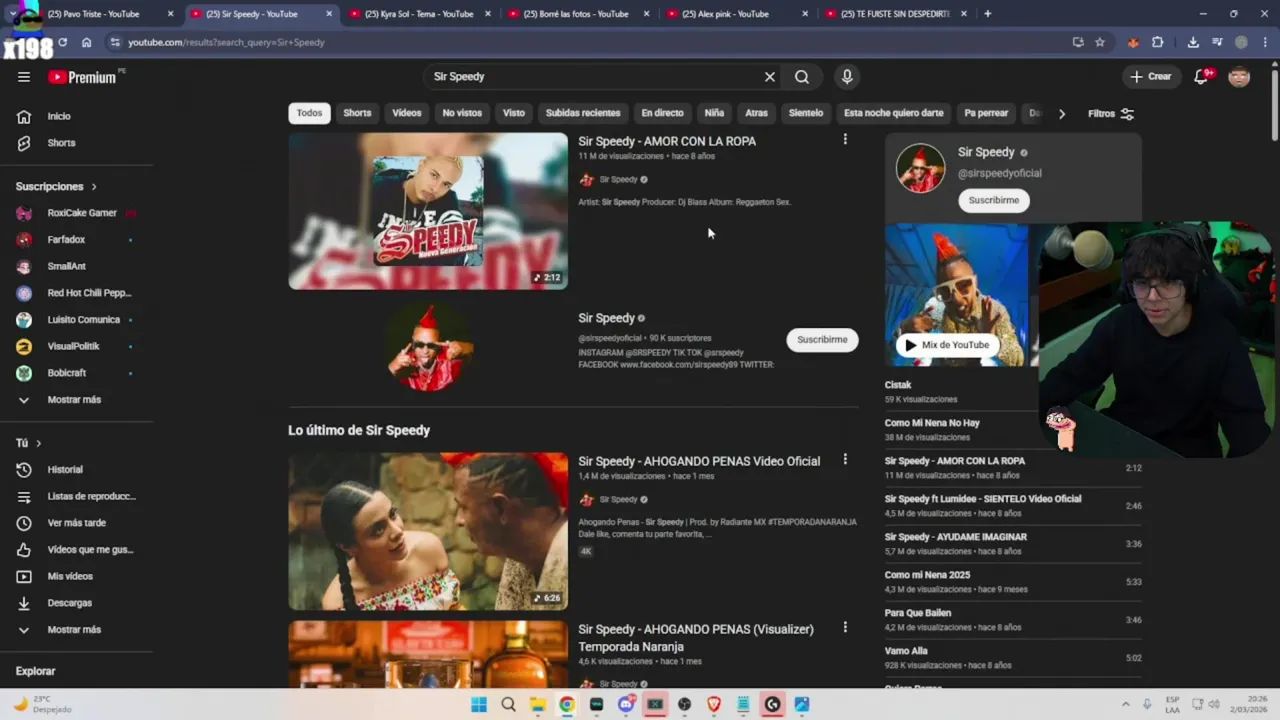Open options menu for AMOR CON LA ROPA
Screen dimensions: 1280x720
845,140
